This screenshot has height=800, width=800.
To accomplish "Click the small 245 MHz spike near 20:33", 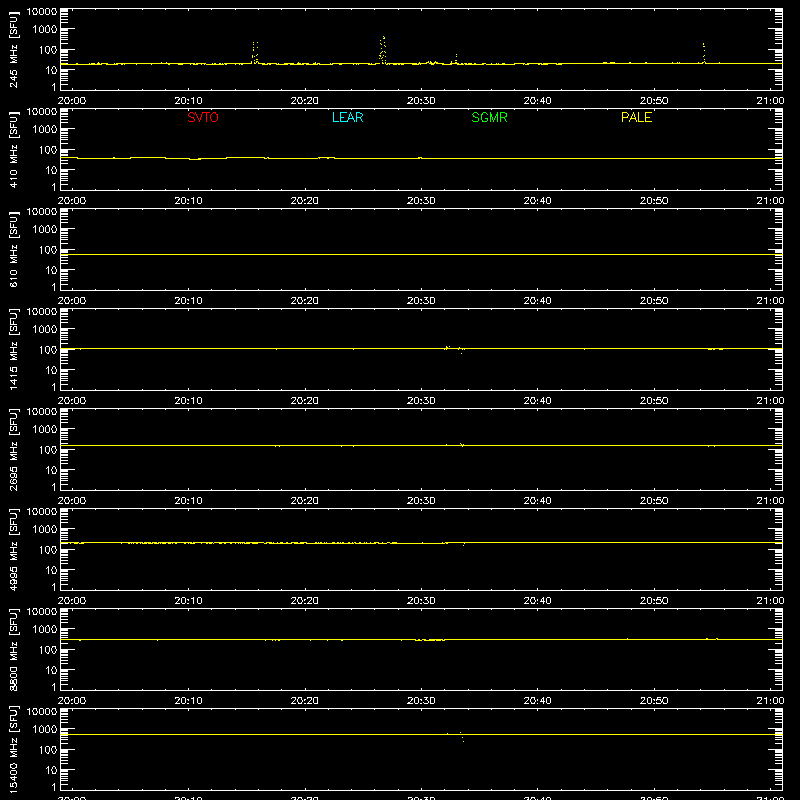I will pyautogui.click(x=456, y=59).
